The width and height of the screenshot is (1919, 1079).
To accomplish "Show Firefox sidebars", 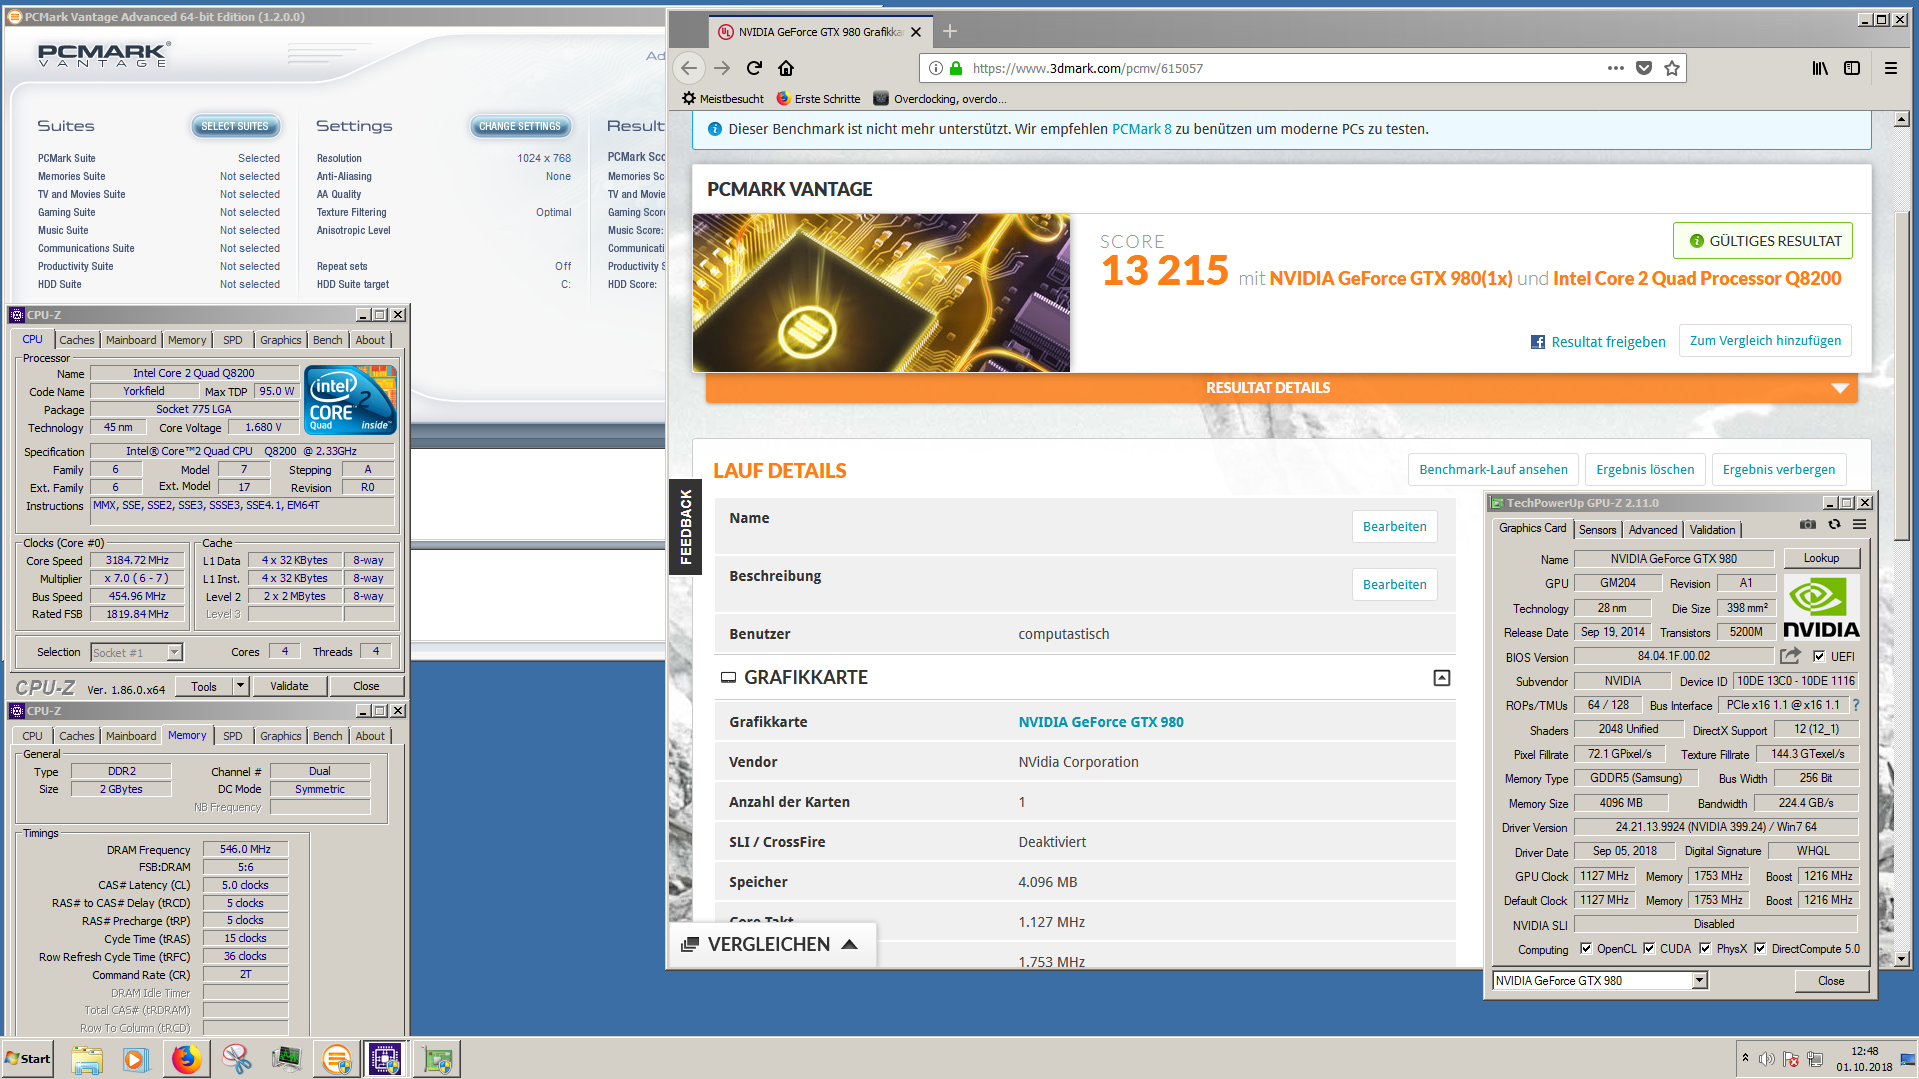I will coord(1852,68).
